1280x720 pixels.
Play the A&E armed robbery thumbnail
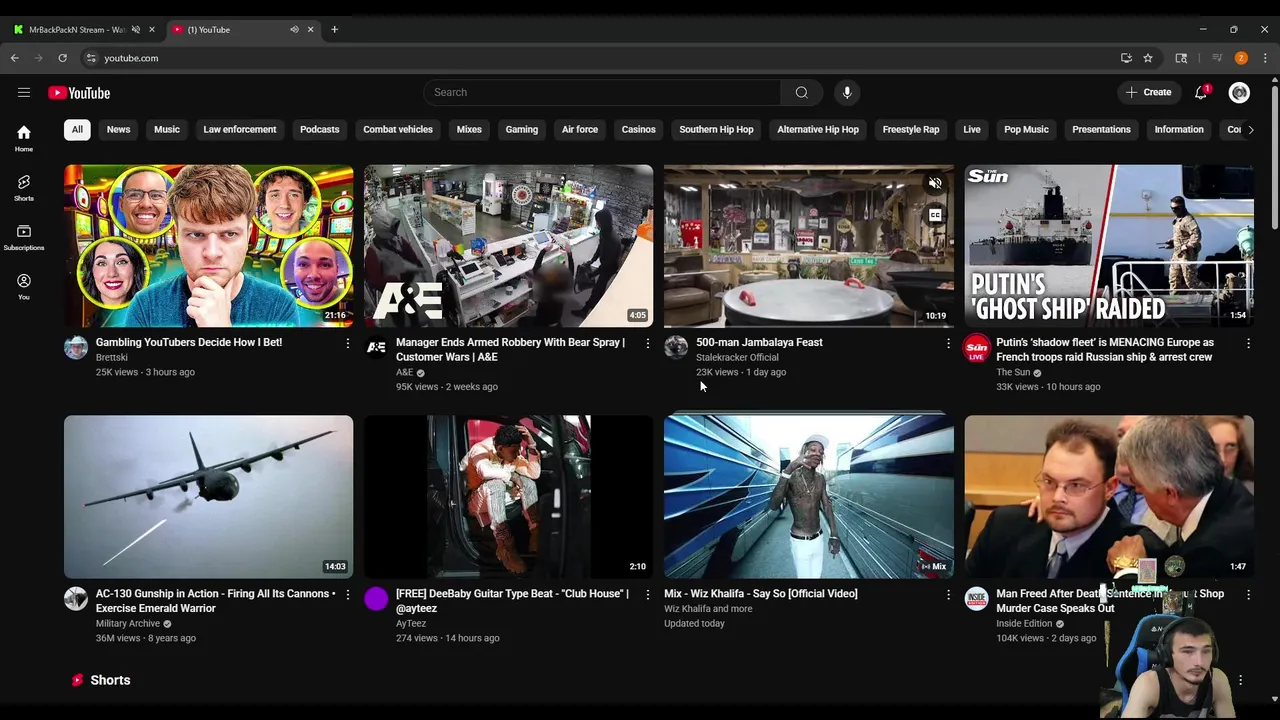point(508,246)
